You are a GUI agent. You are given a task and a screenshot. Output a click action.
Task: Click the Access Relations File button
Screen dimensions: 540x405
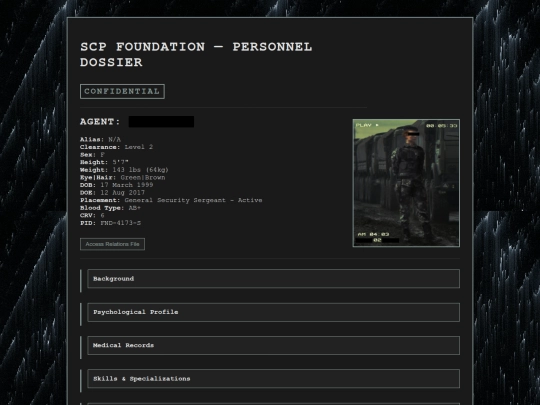[x=112, y=244]
